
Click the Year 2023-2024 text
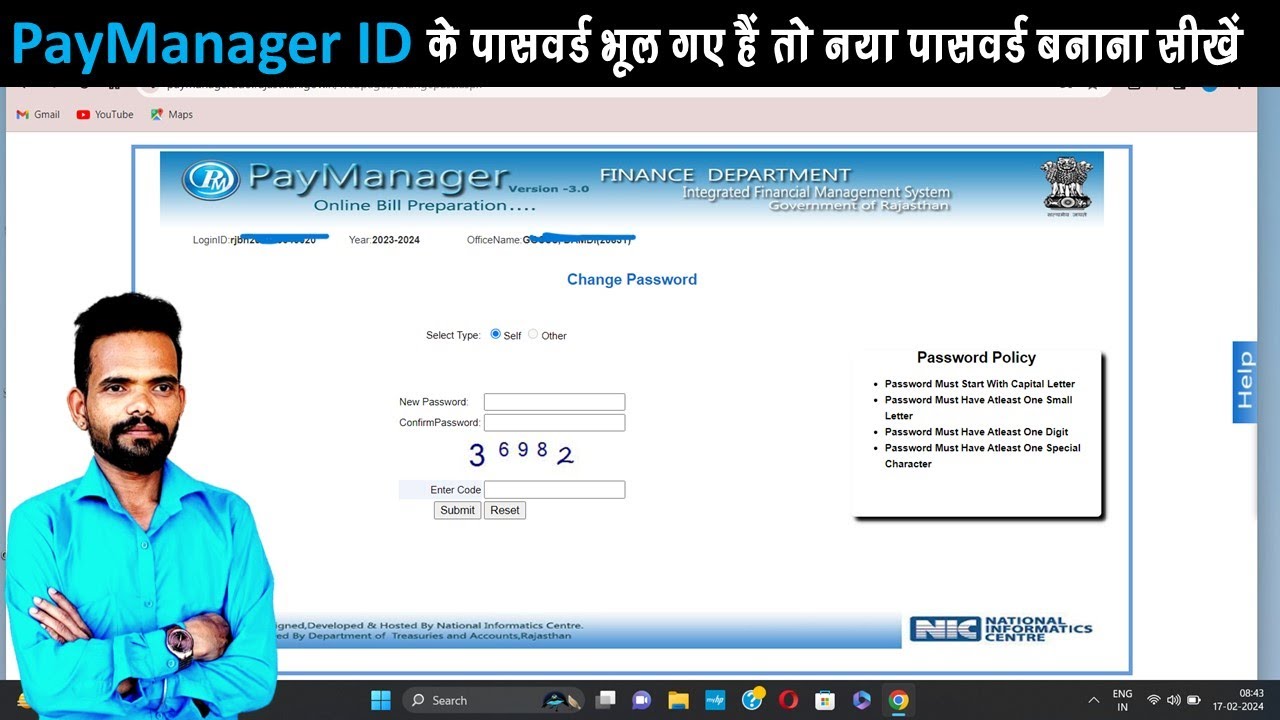[x=384, y=240]
